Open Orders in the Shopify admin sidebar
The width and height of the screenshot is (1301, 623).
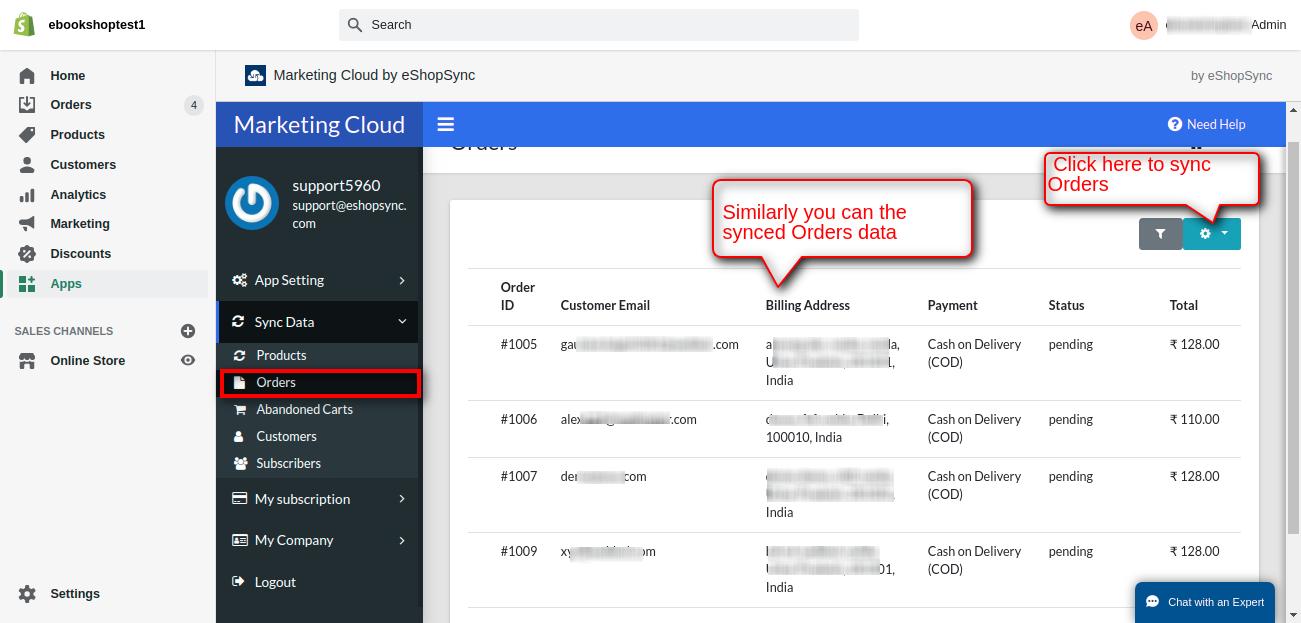click(x=71, y=105)
